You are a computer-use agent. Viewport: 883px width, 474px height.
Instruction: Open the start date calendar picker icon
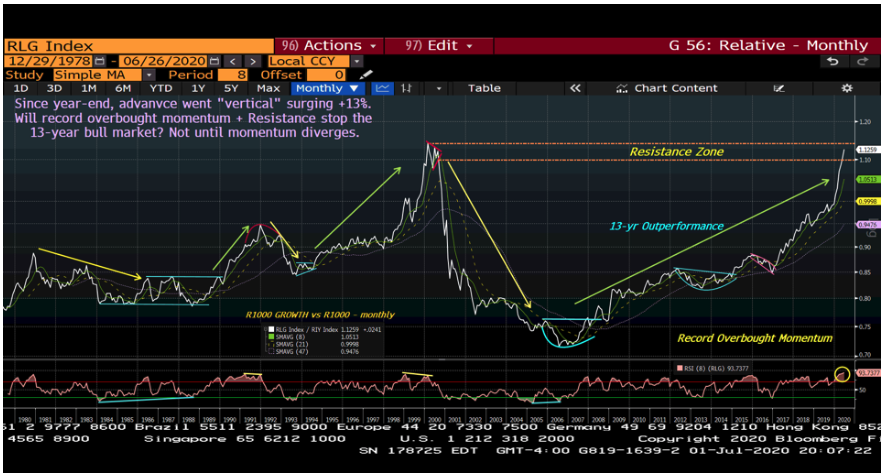tap(100, 61)
